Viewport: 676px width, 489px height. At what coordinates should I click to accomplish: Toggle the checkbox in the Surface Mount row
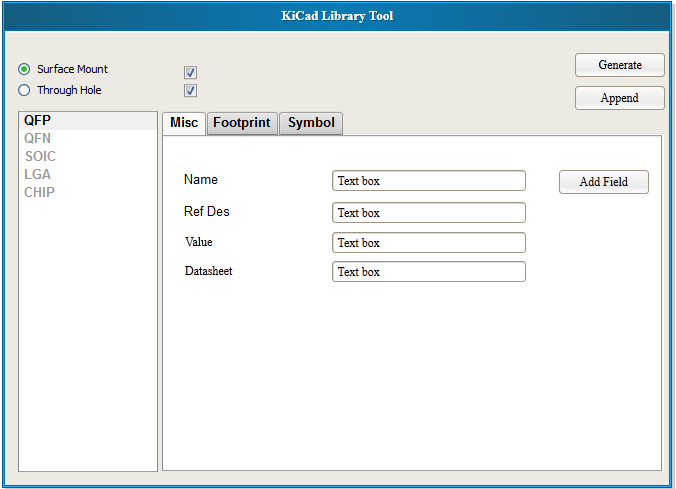tap(190, 72)
